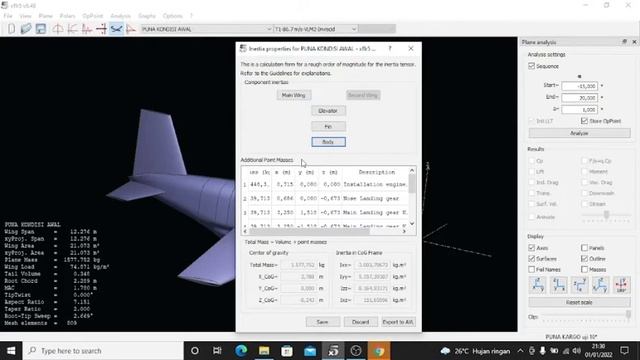Toggle the Sequence checkbox
Image resolution: width=640 pixels, height=360 pixels.
[531, 66]
